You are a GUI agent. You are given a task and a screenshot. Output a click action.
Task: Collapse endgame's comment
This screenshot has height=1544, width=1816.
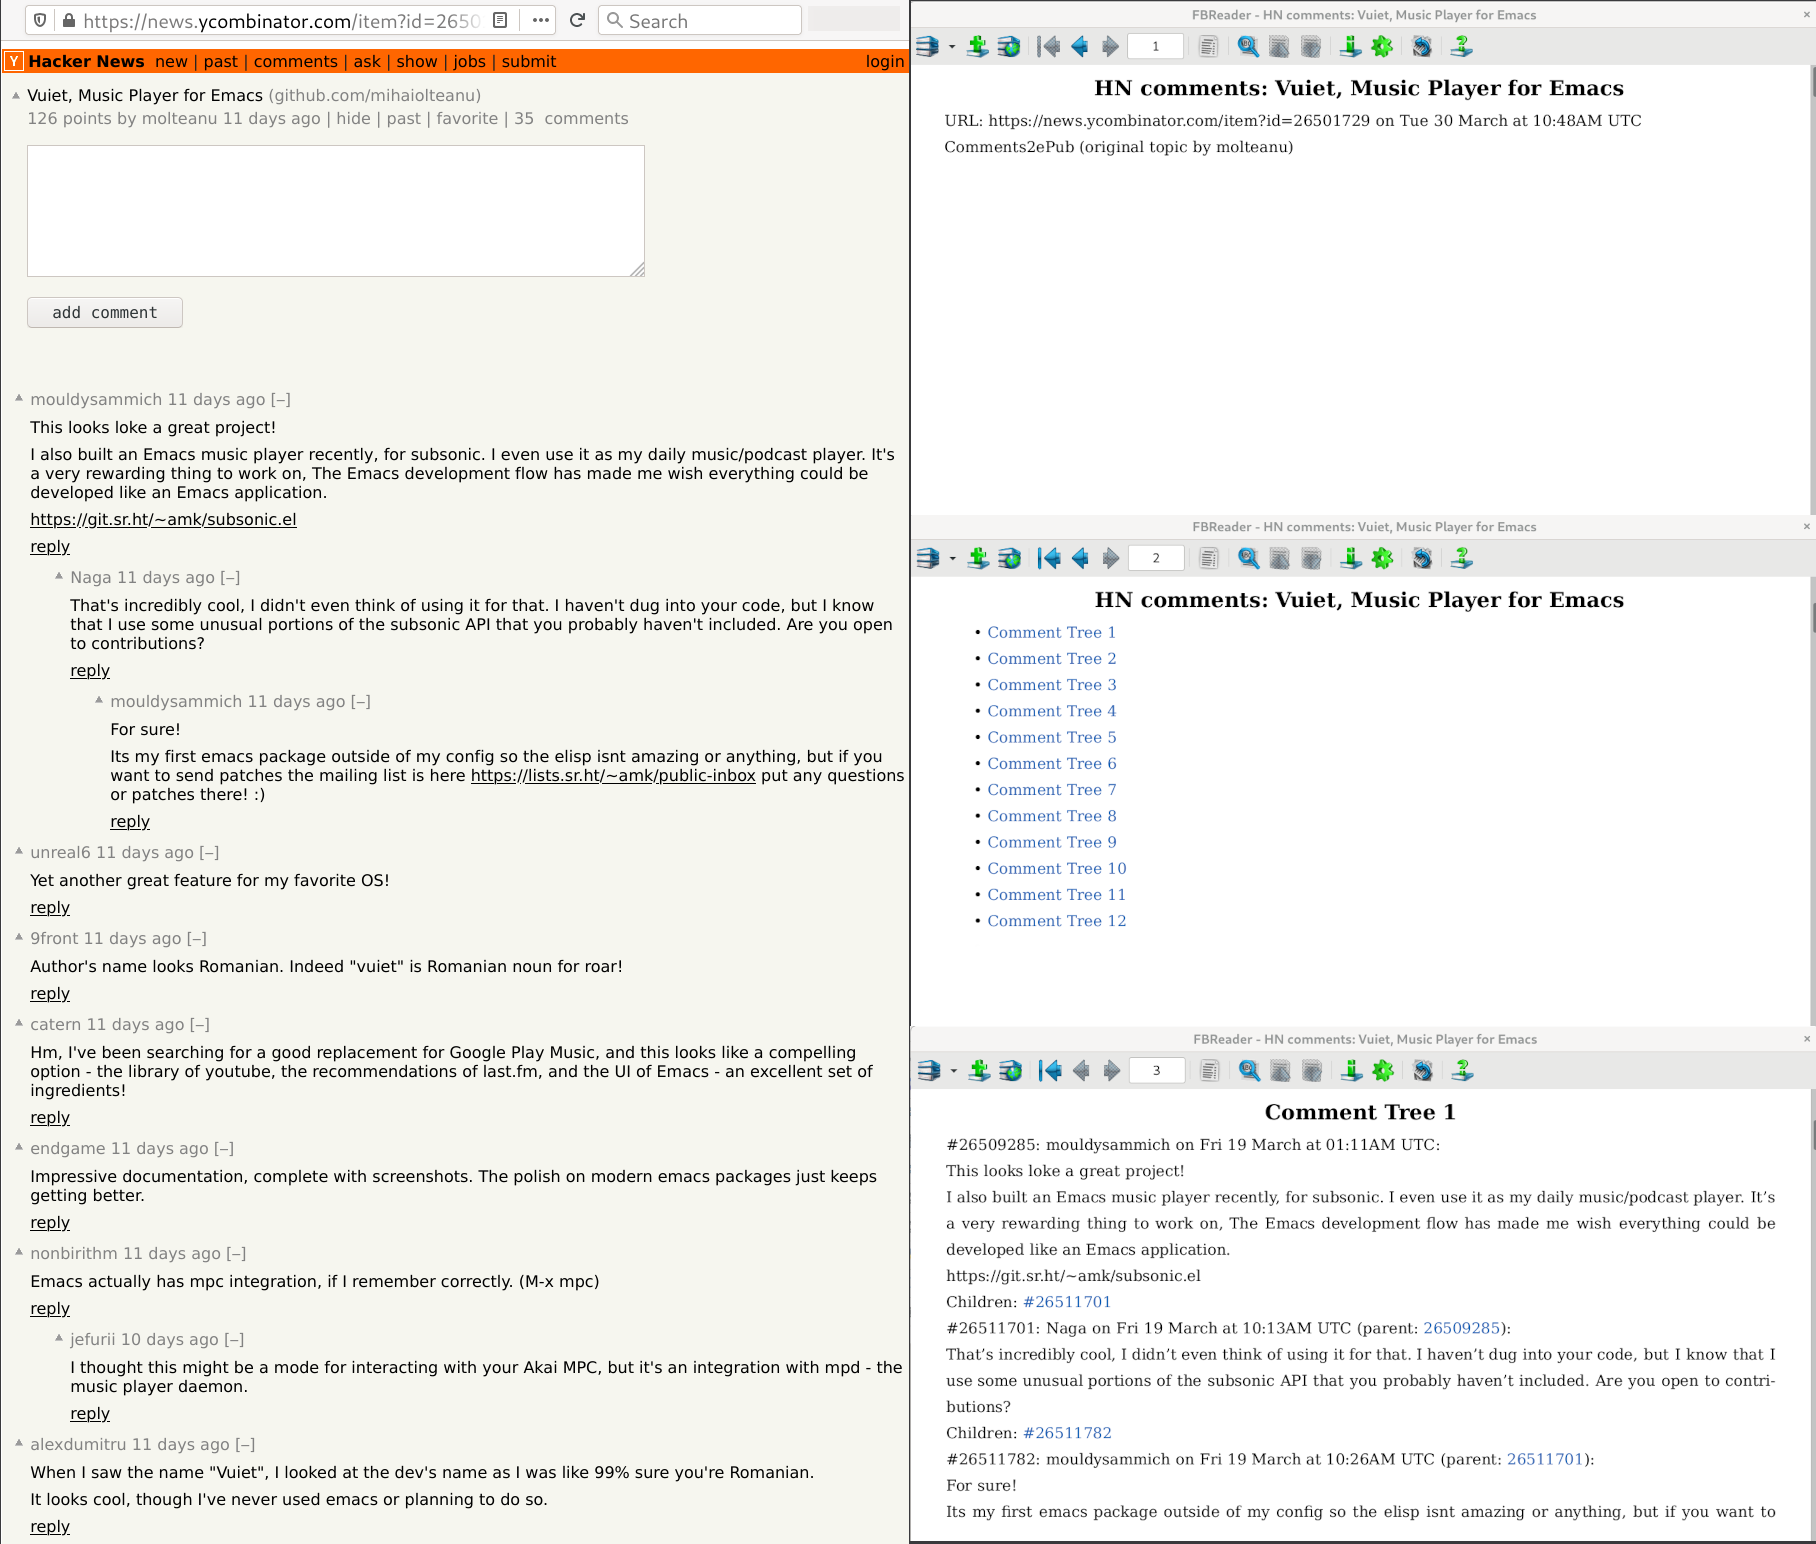pos(224,1149)
